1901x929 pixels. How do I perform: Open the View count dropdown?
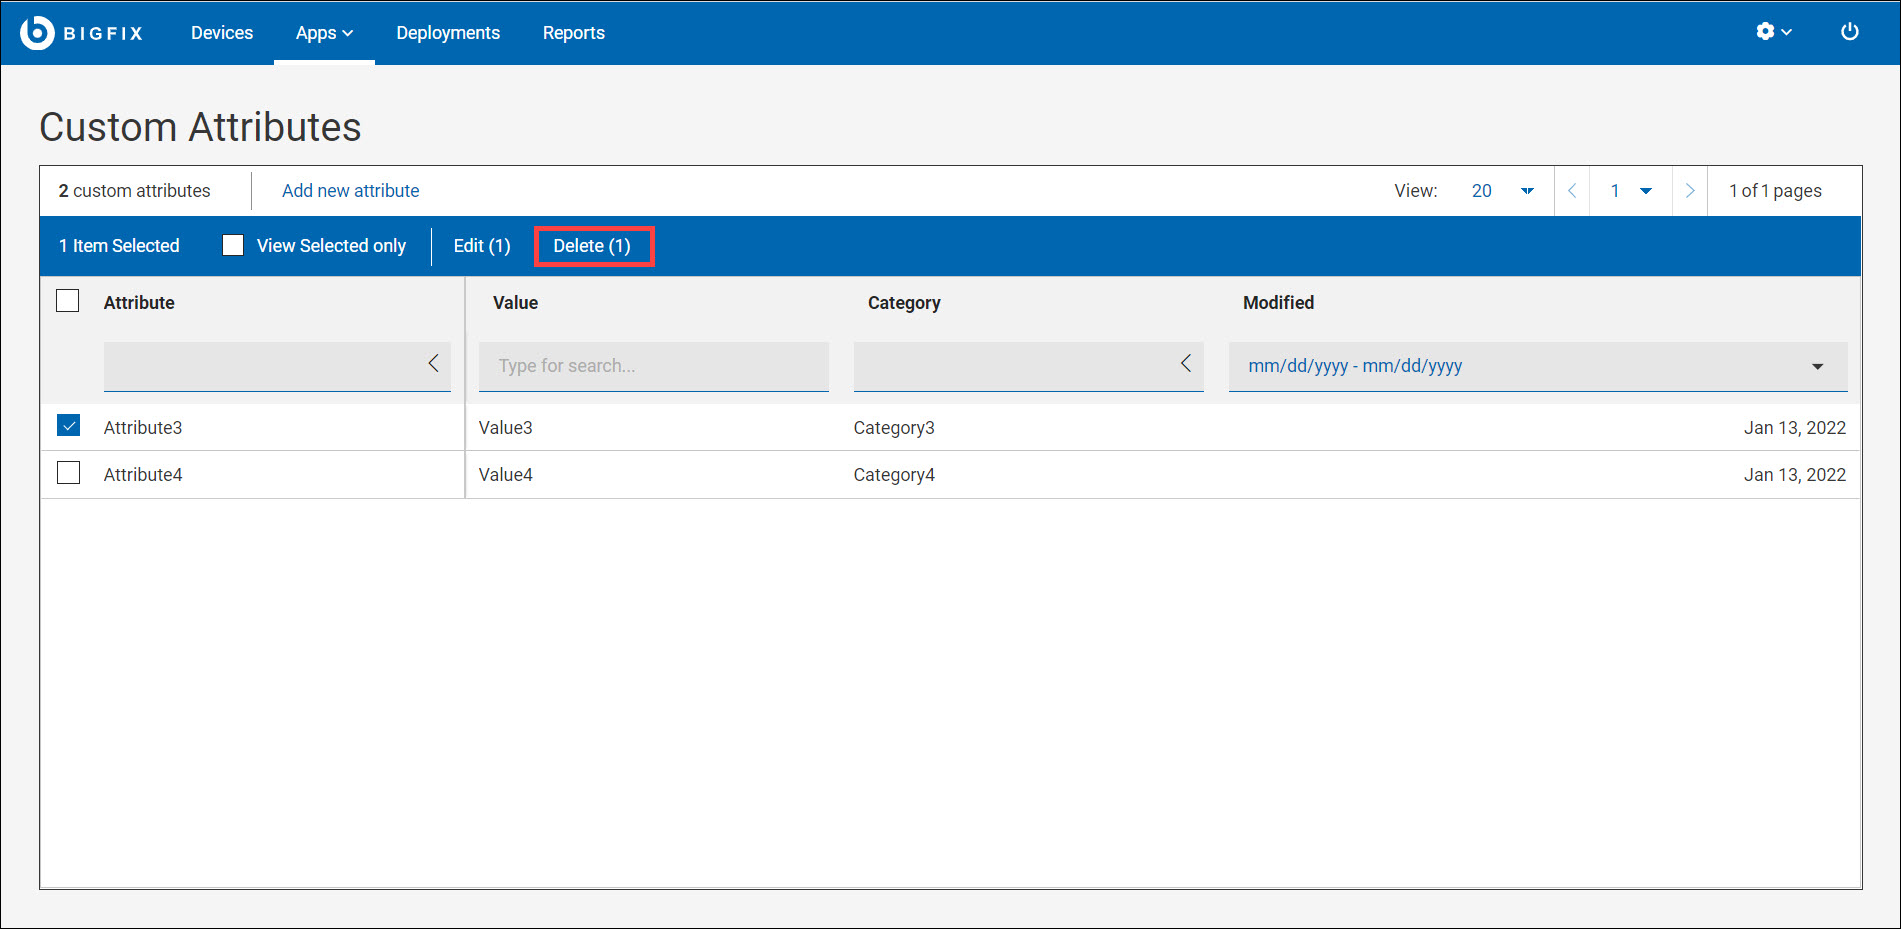1502,191
